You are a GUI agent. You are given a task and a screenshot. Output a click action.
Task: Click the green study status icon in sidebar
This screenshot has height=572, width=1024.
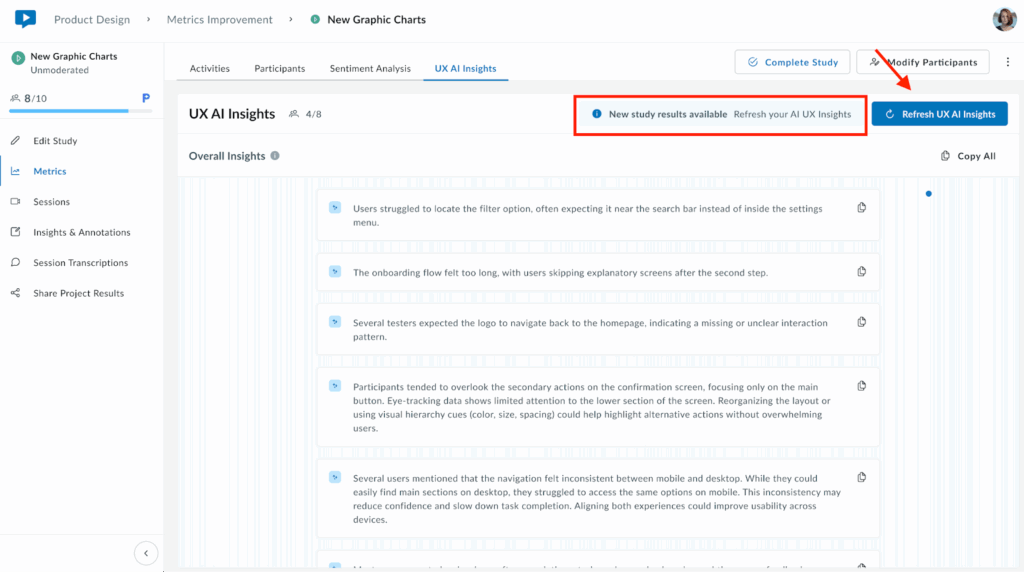point(18,58)
